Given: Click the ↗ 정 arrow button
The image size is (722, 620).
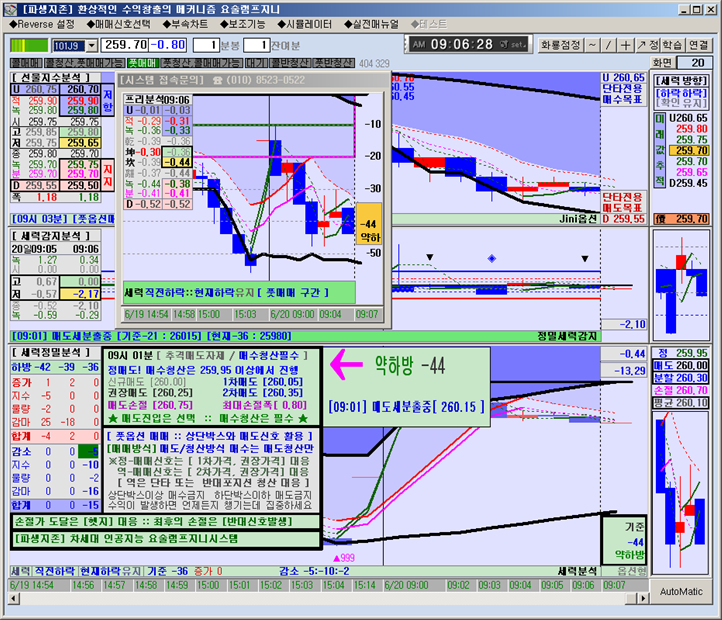Looking at the screenshot, I should point(648,45).
